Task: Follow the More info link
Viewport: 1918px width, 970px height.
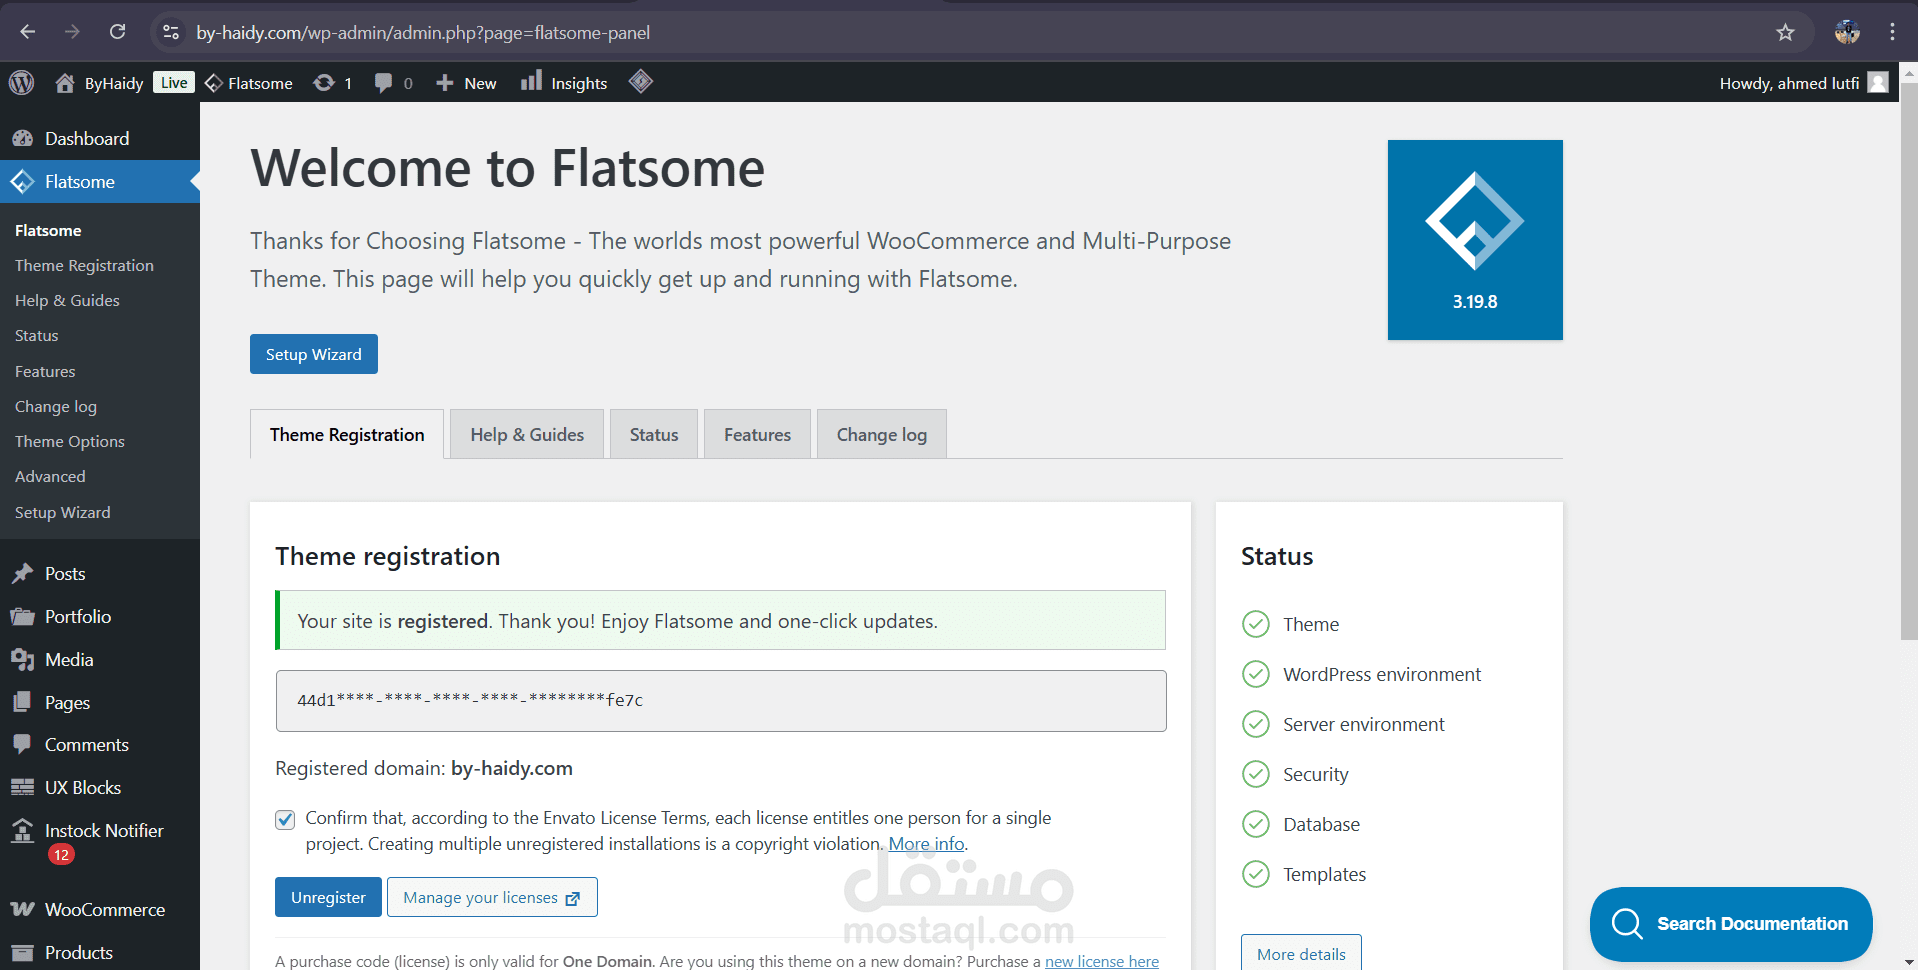Action: 926,844
